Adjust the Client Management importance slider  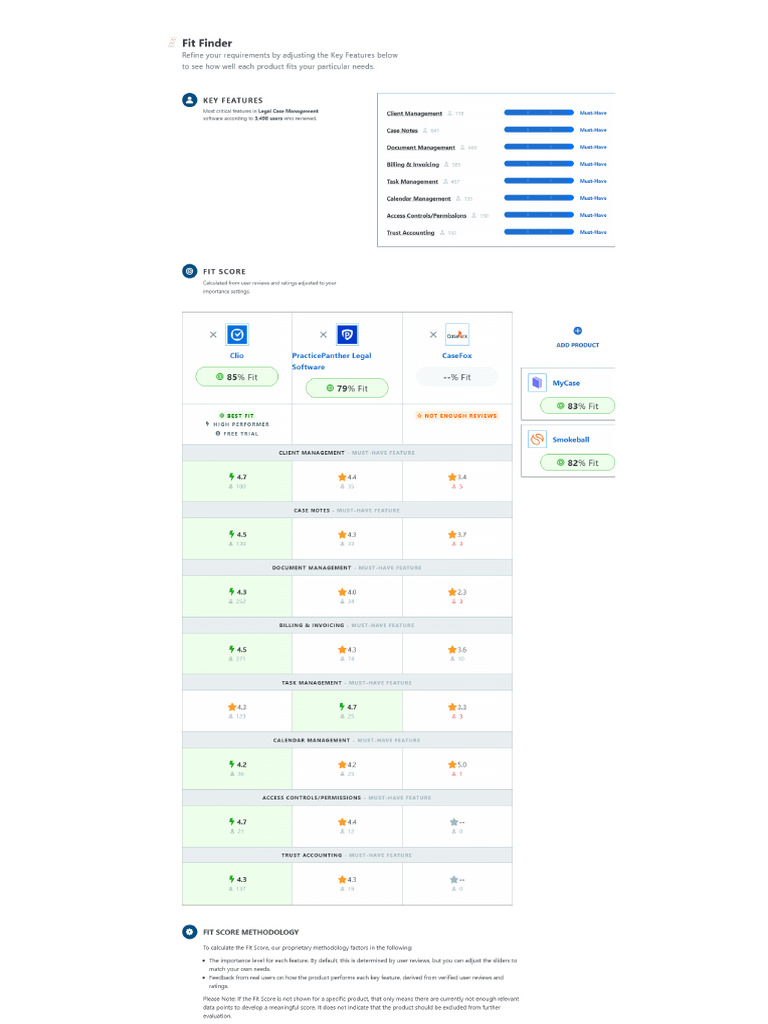point(539,113)
